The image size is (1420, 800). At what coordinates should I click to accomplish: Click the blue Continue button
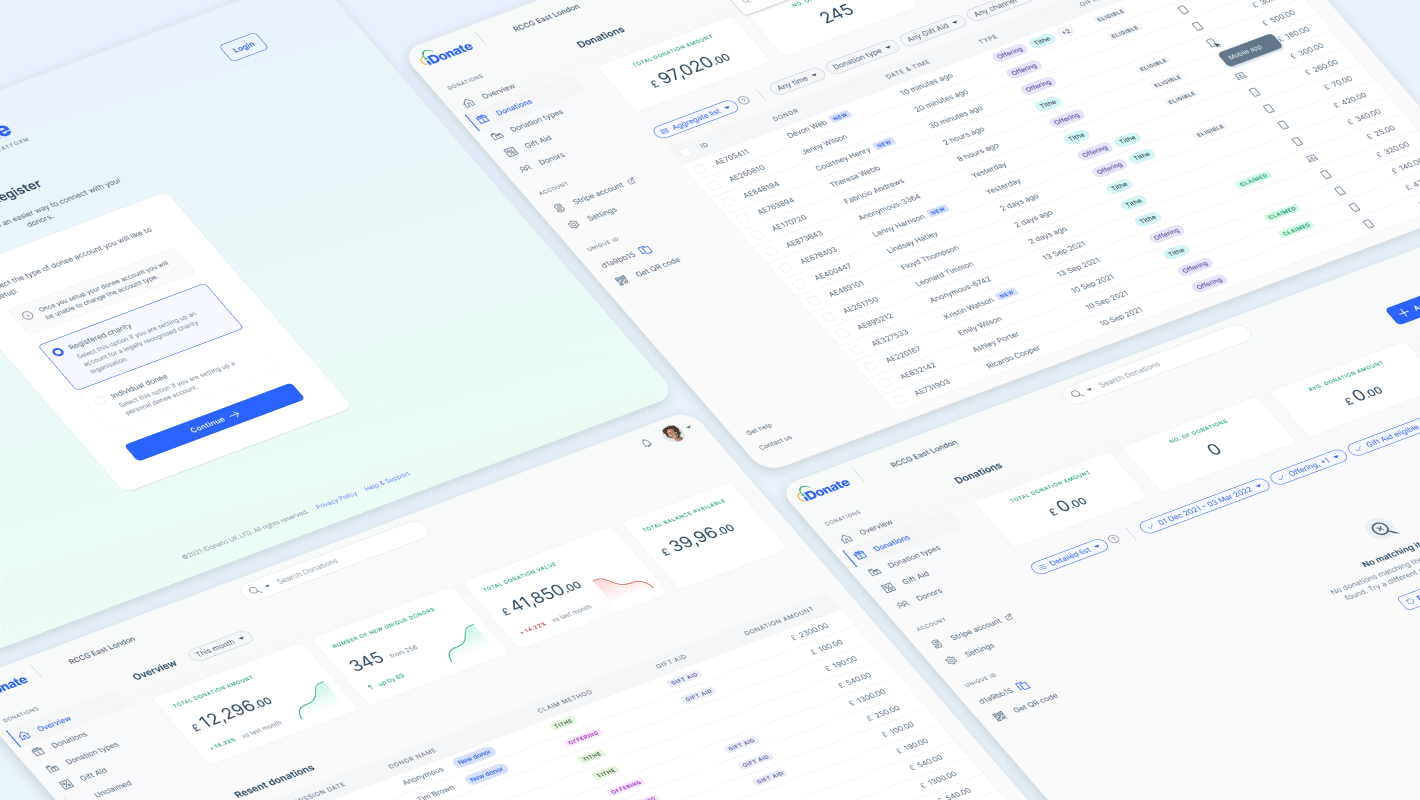(x=215, y=422)
